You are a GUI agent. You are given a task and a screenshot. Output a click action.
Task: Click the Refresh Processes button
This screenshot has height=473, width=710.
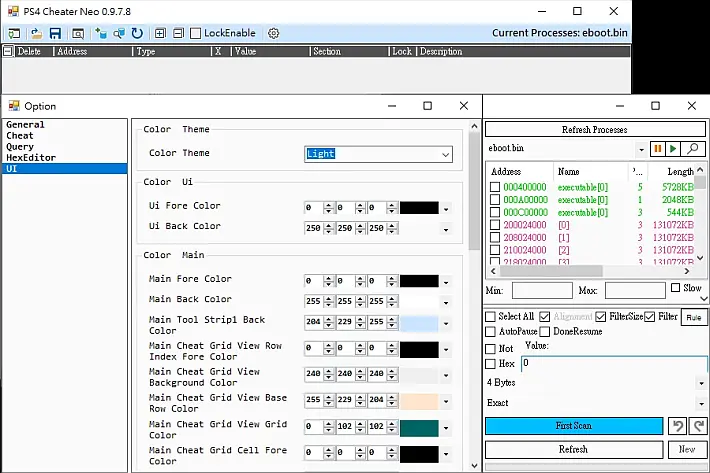595,129
